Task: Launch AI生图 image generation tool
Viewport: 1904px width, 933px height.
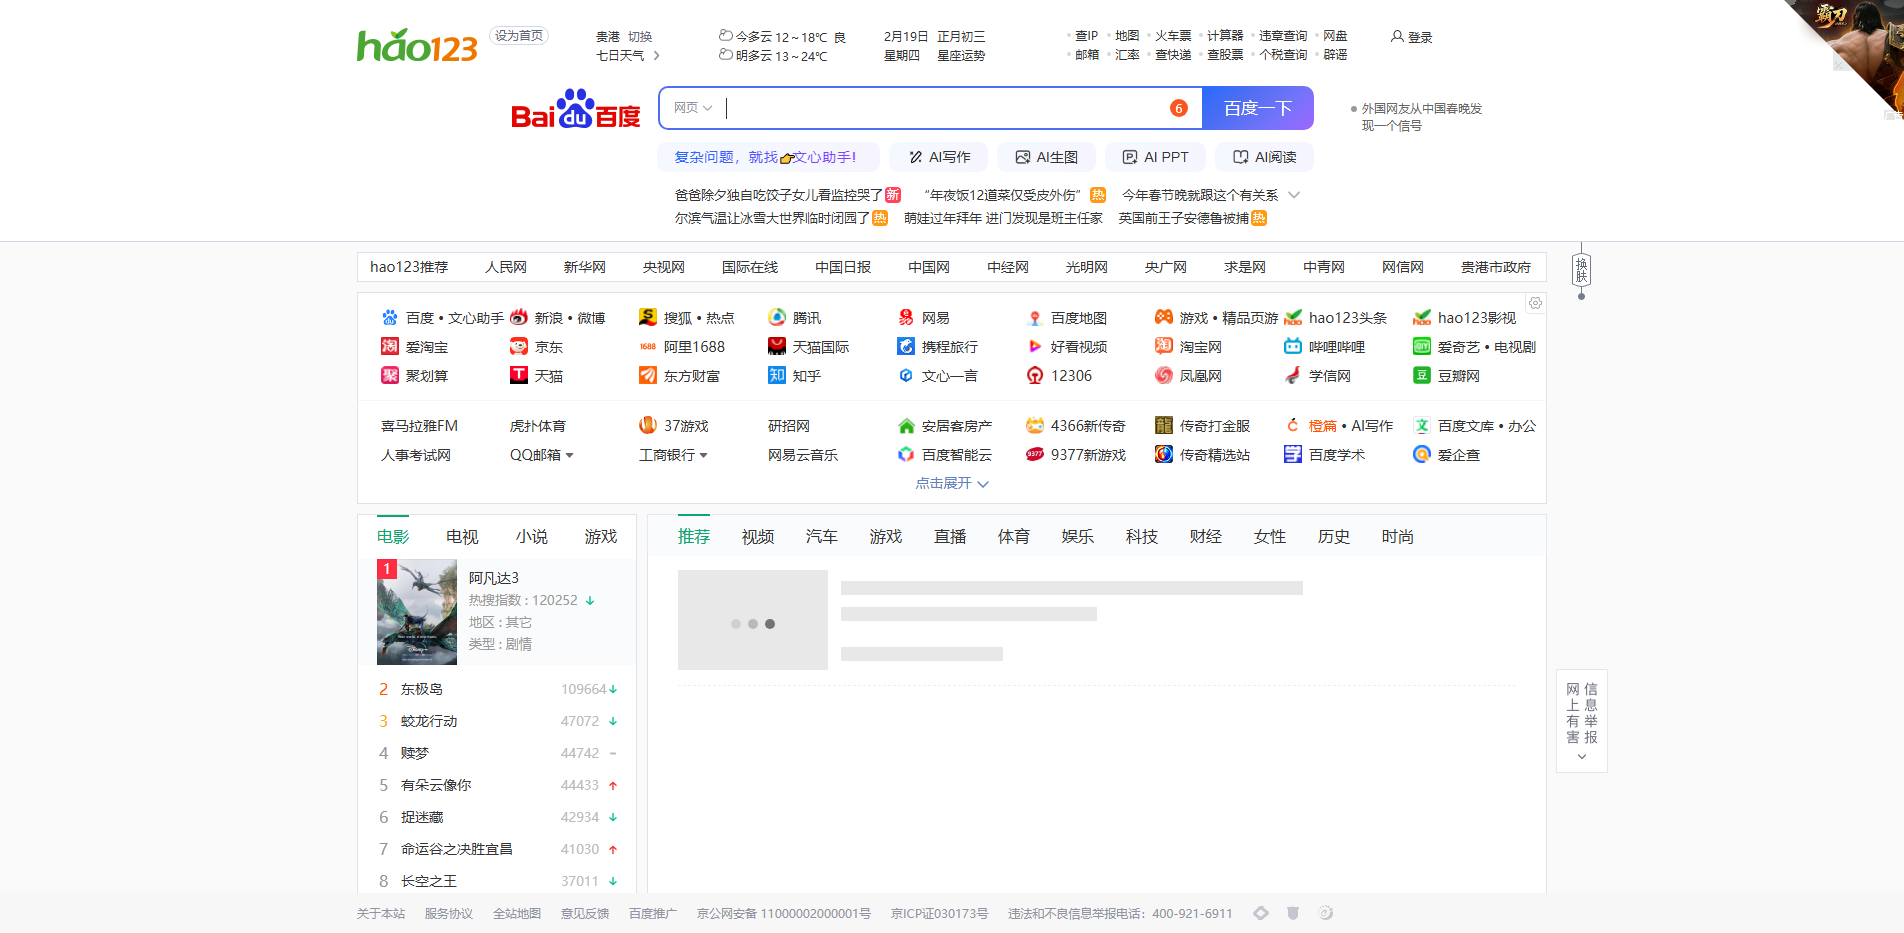Action: coord(1046,157)
